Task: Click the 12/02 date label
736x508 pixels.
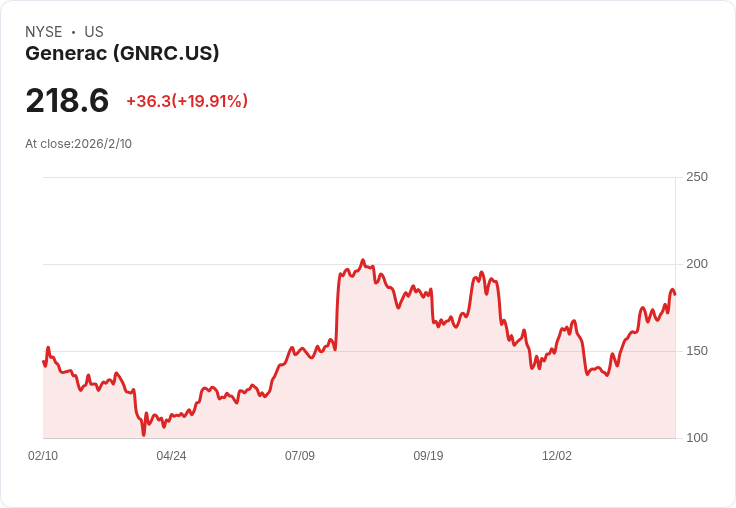Action: [x=557, y=456]
